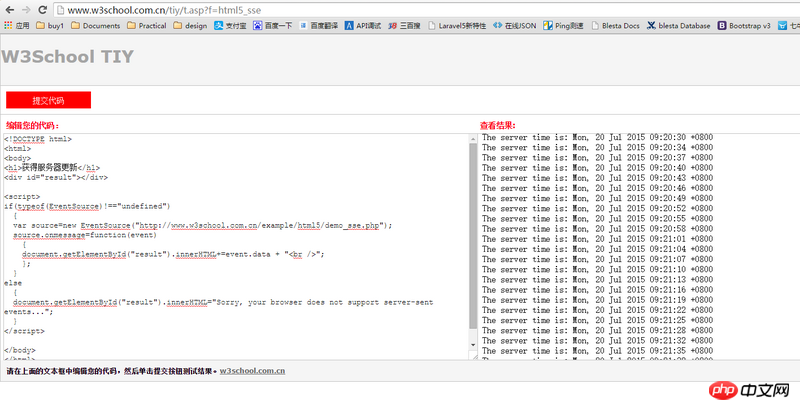
Task: Open the Practical bookmark folder
Action: tap(146, 25)
